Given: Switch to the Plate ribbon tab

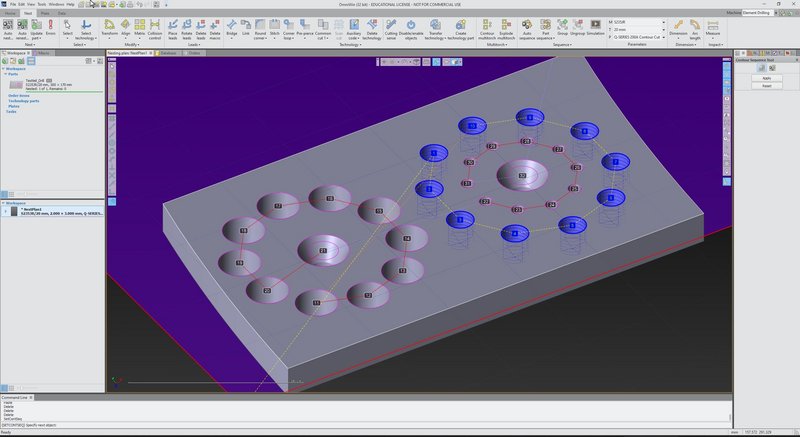Looking at the screenshot, I should (x=44, y=13).
